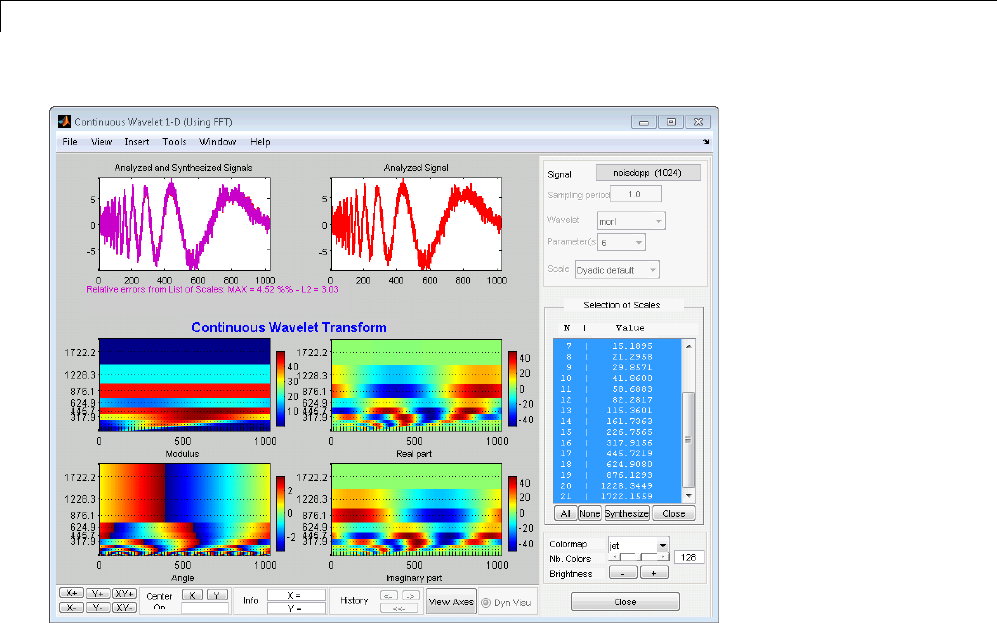Click the X- zoom out button
Screen dimensions: 997x623
coord(70,607)
